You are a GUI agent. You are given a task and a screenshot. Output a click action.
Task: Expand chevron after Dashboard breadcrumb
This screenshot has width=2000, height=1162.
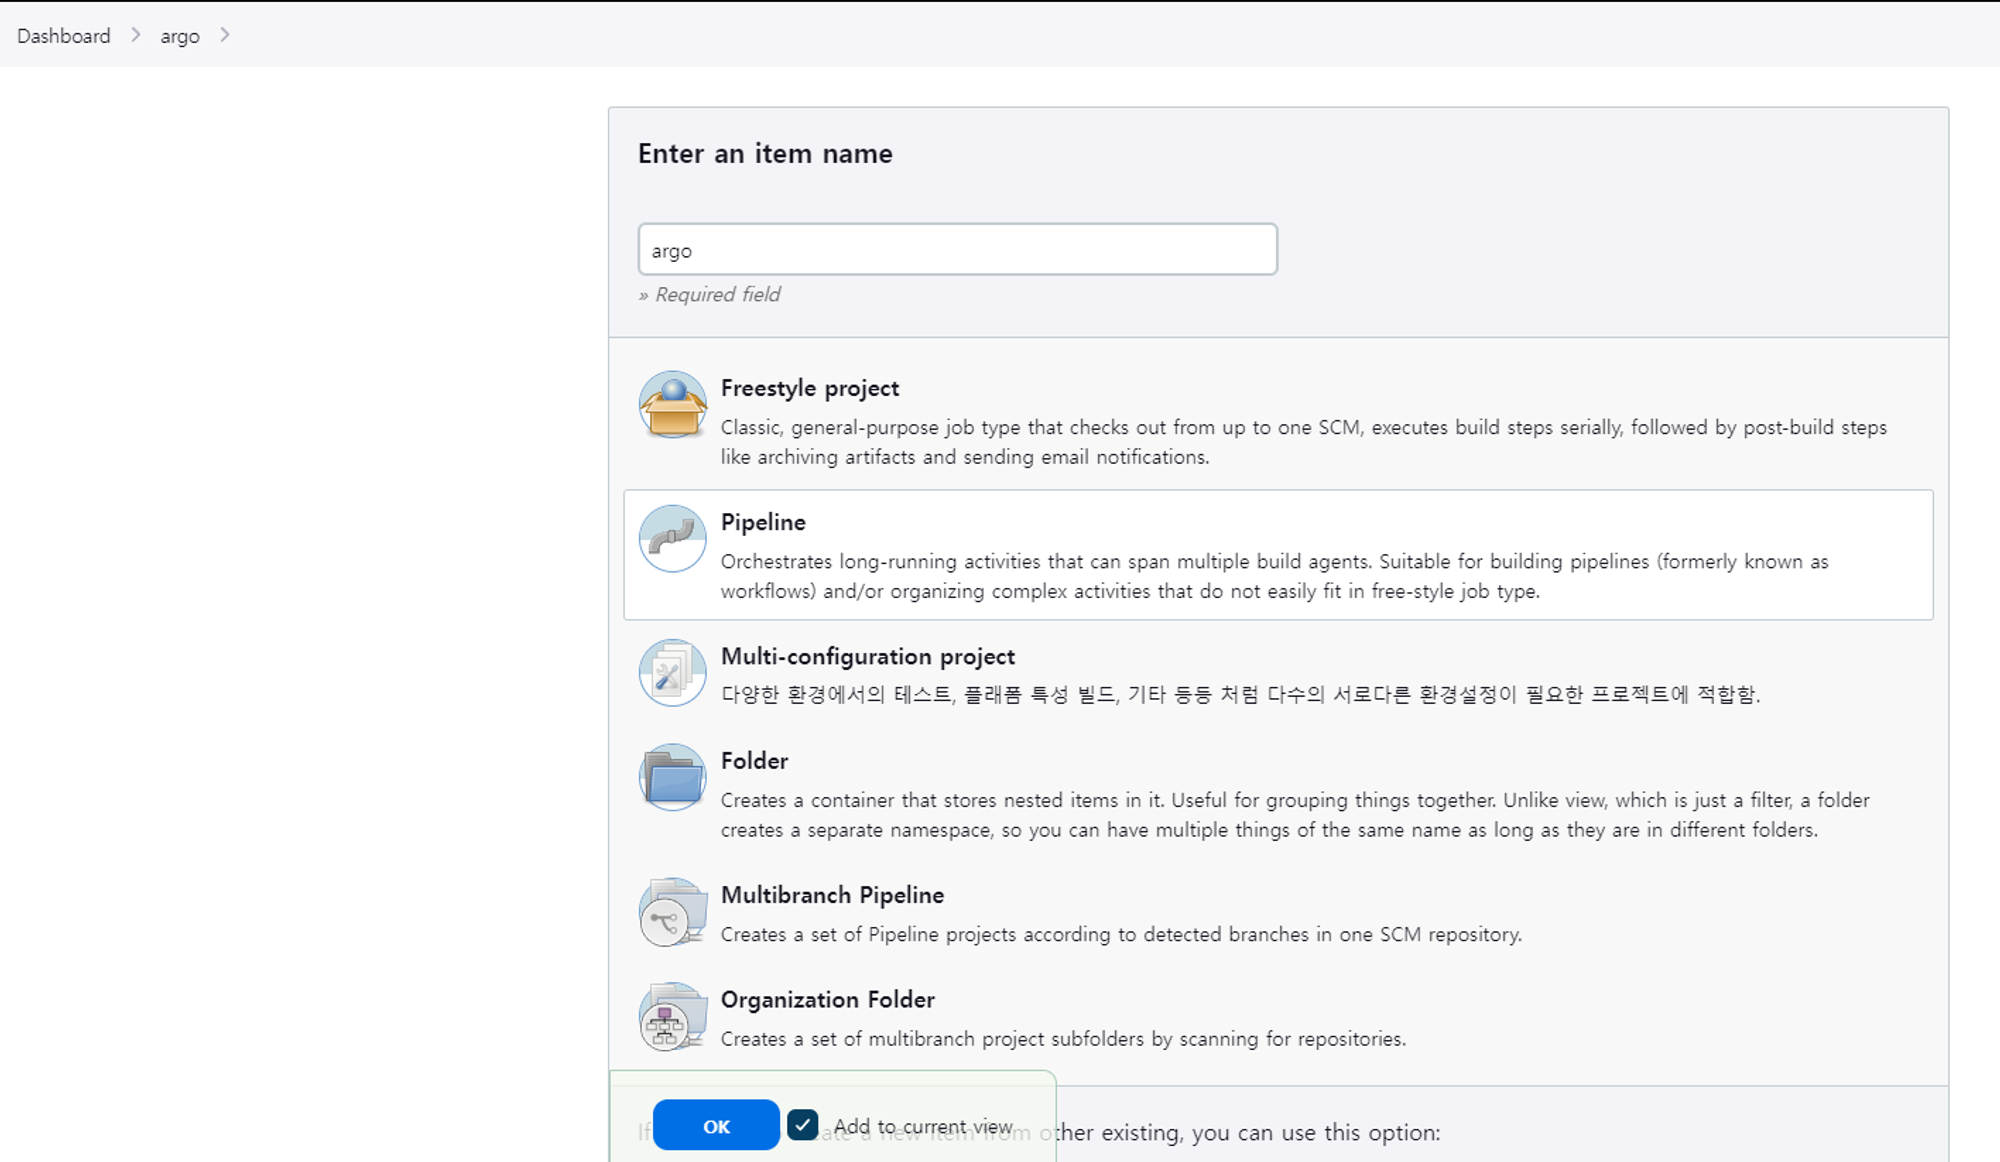(136, 35)
